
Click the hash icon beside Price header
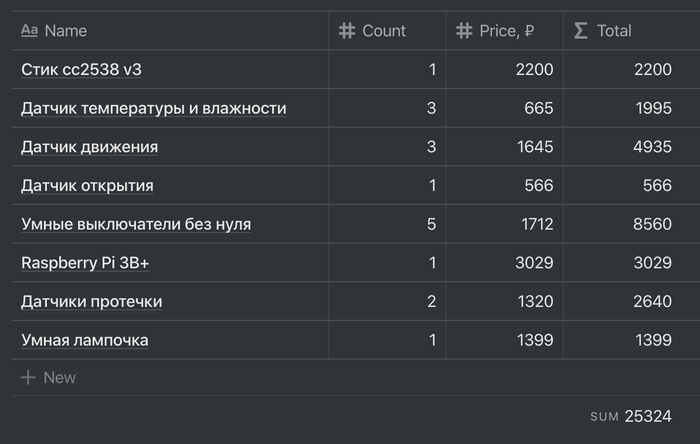[x=464, y=31]
